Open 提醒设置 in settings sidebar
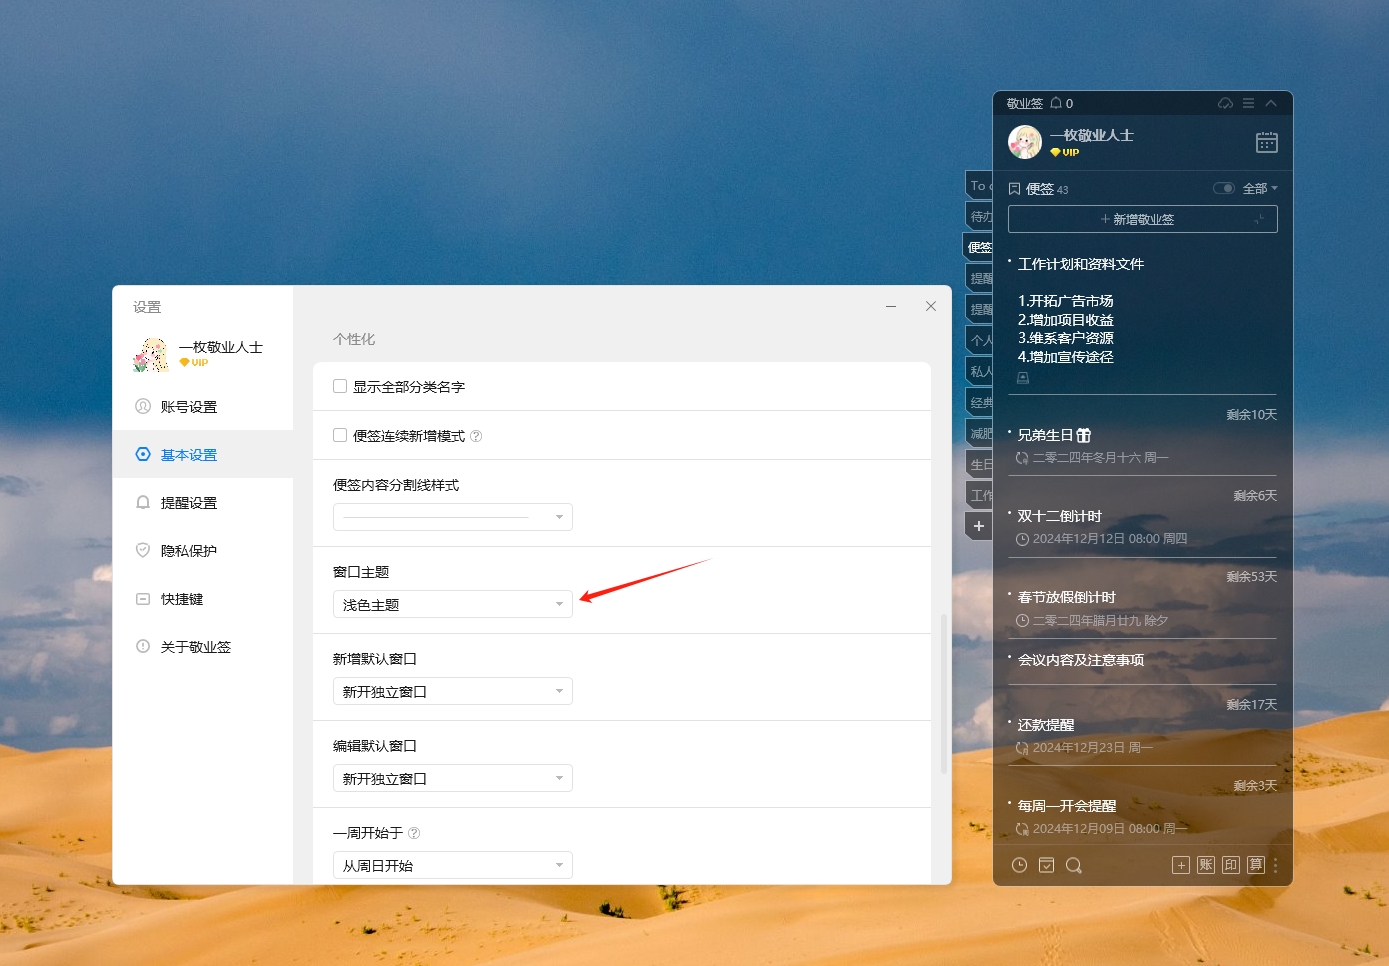The width and height of the screenshot is (1389, 966). pos(203,503)
